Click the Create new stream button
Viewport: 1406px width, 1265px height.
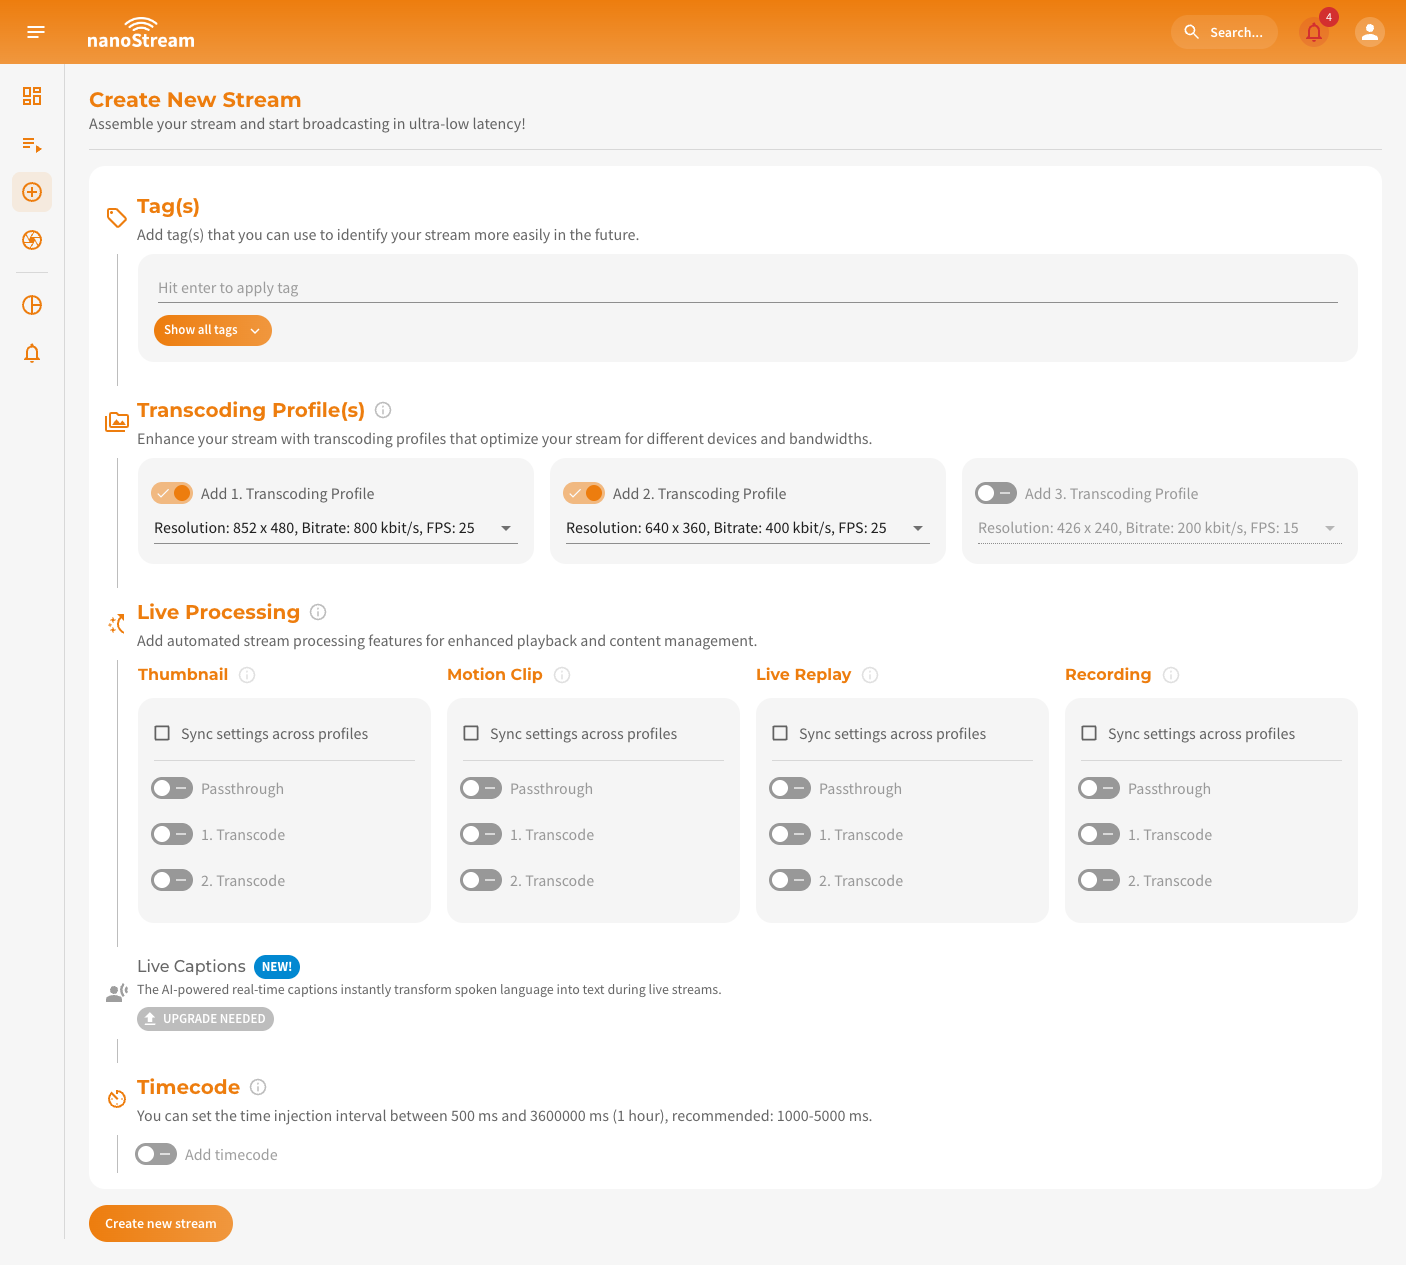click(160, 1223)
